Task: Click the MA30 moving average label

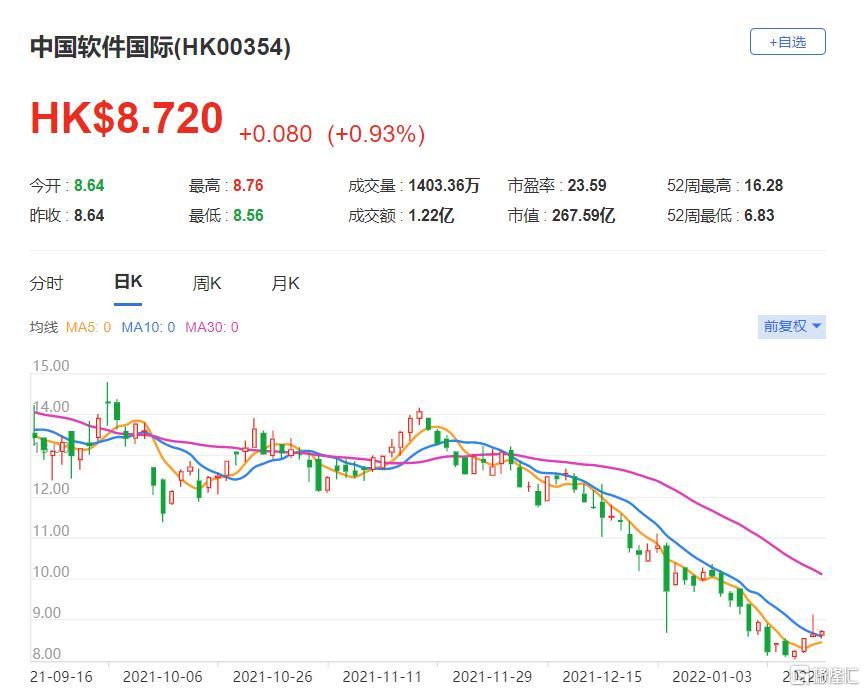Action: (x=212, y=327)
